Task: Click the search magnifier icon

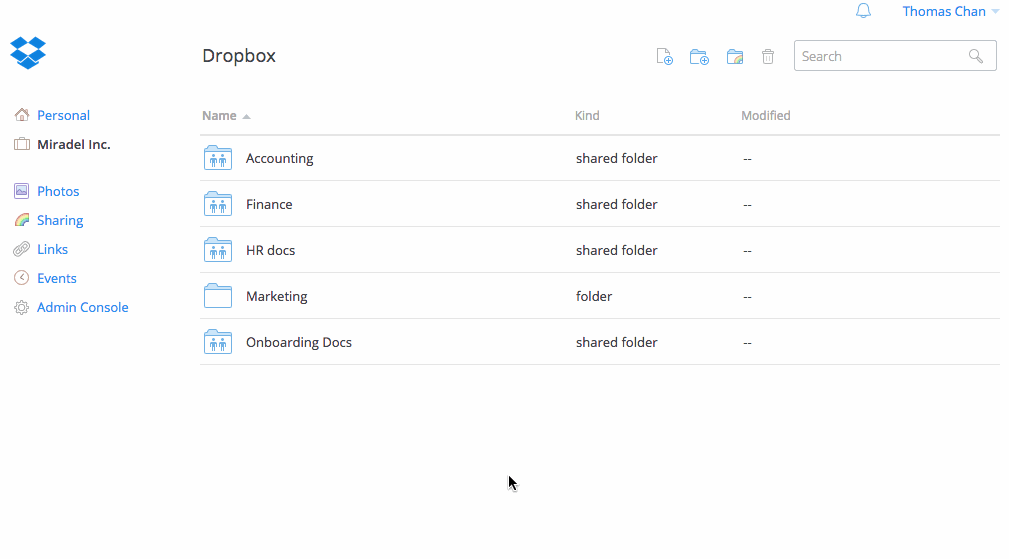Action: (x=976, y=56)
